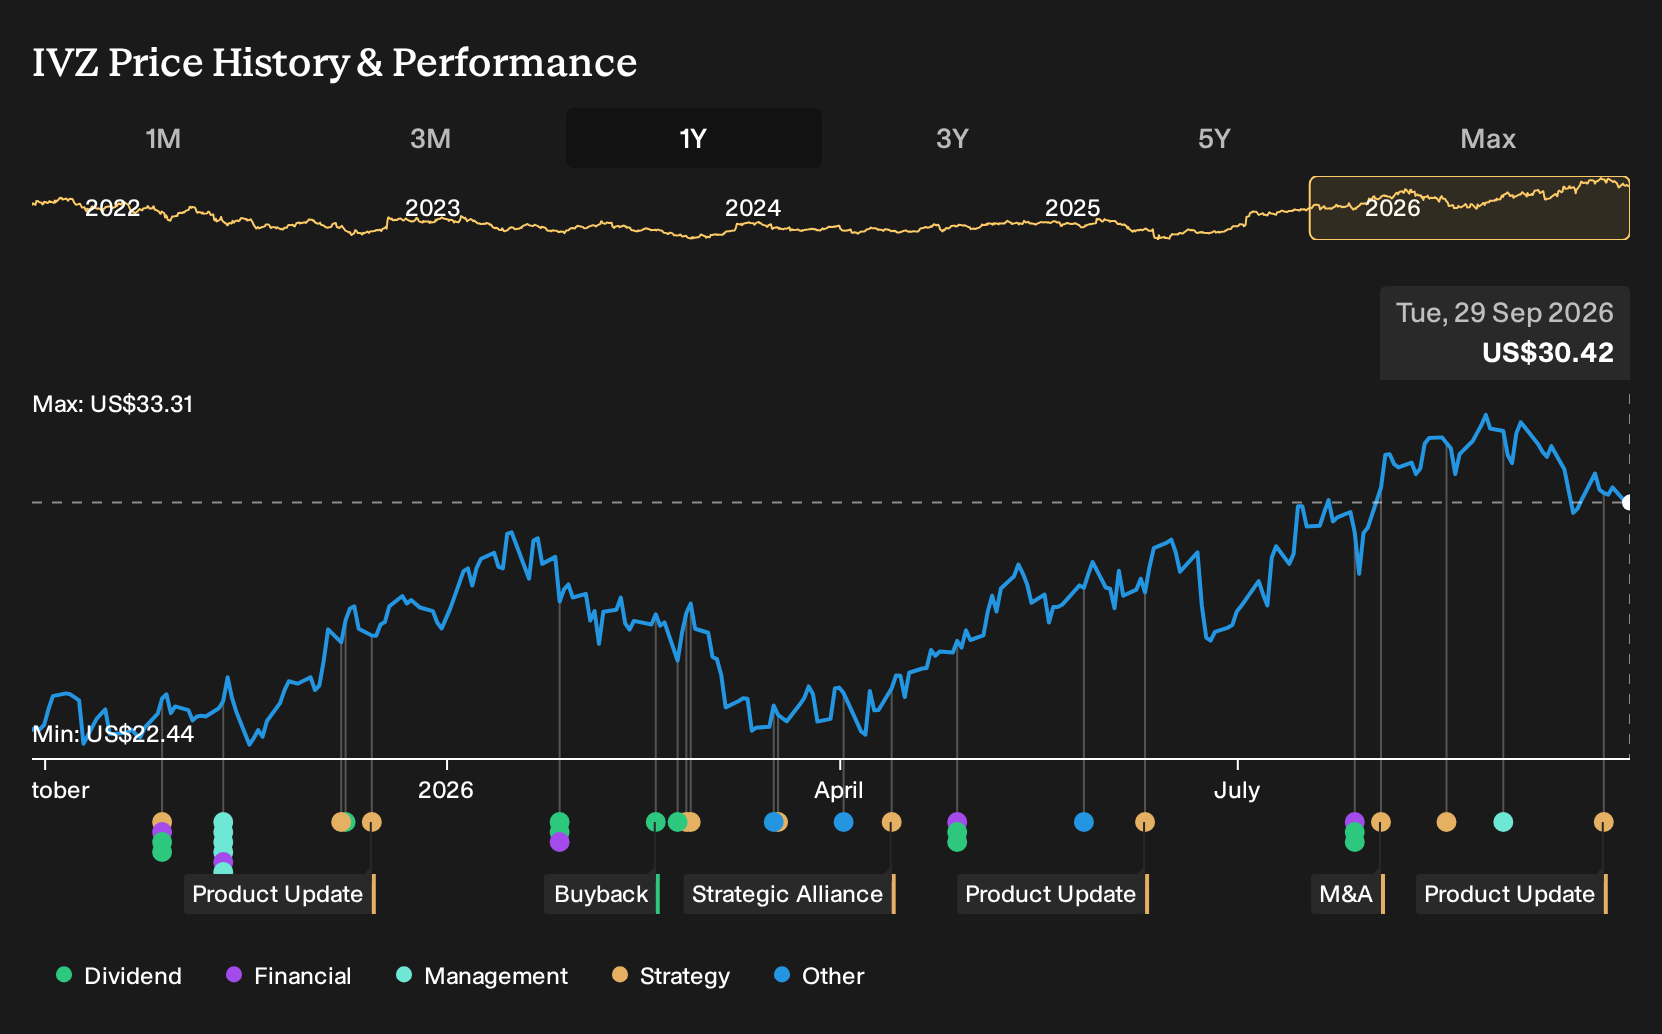Click the lone teal Management dot after July
The height and width of the screenshot is (1034, 1662).
1503,822
